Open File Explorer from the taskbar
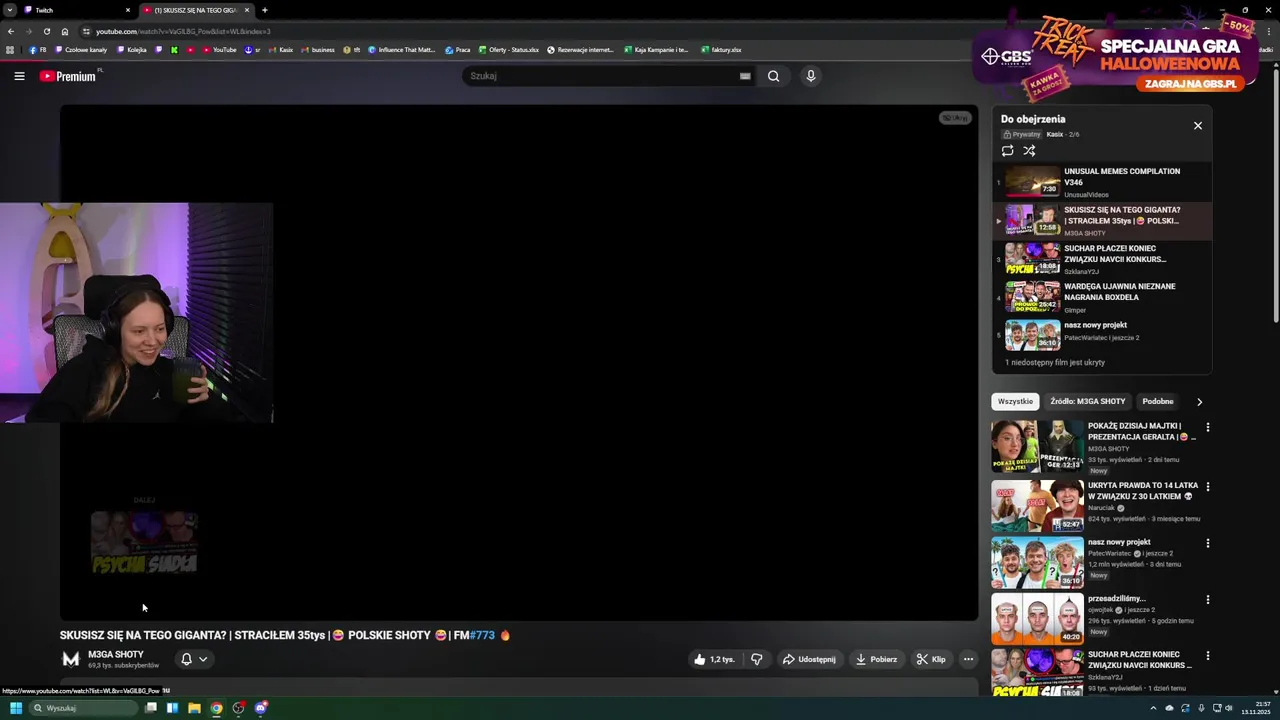 (x=194, y=708)
